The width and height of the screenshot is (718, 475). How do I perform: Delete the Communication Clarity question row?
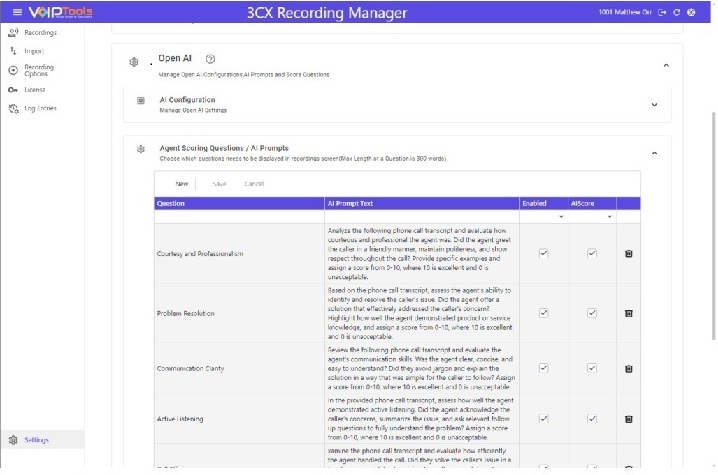point(629,369)
